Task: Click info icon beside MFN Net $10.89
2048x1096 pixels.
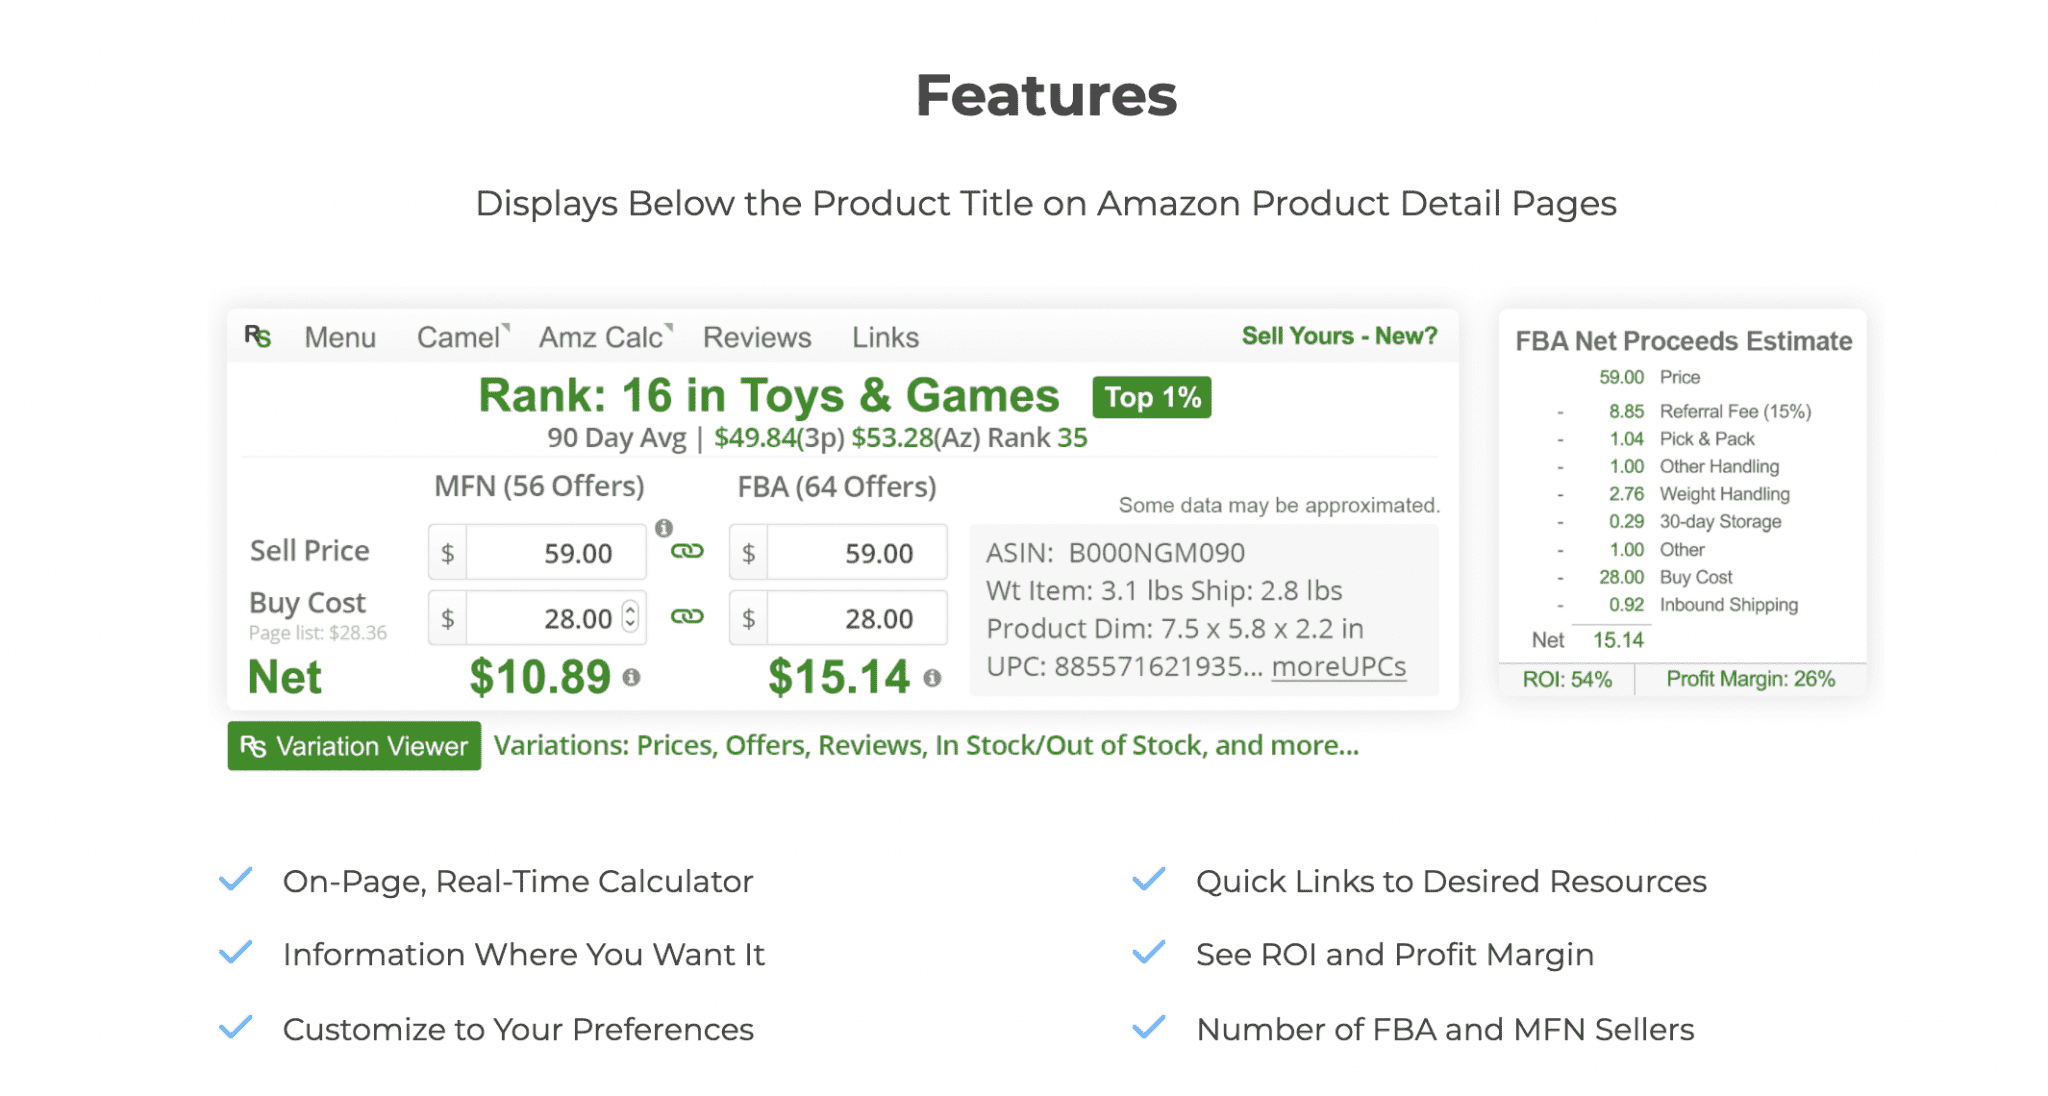Action: point(631,678)
